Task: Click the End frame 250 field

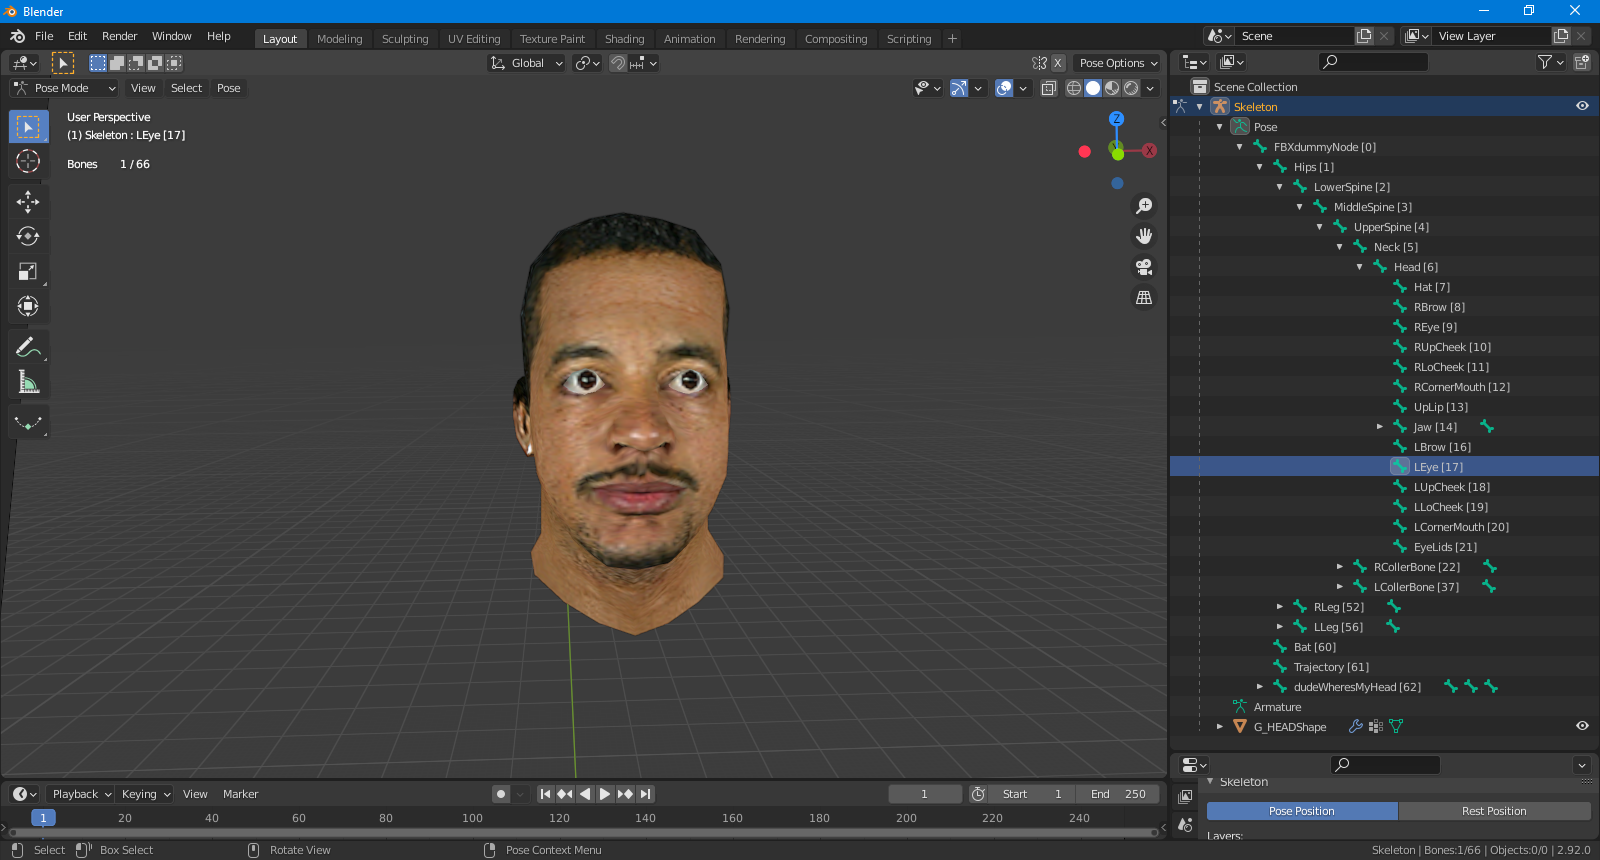Action: [1118, 794]
